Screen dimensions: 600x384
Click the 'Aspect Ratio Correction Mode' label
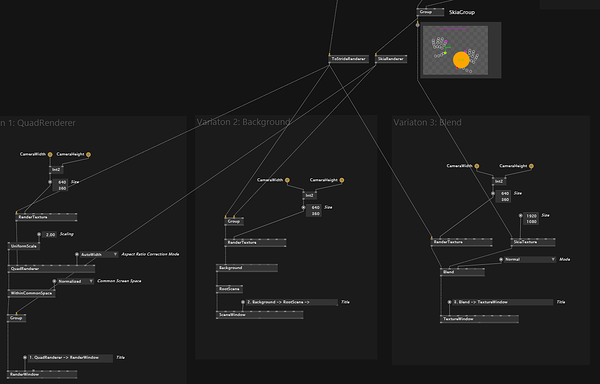click(150, 254)
